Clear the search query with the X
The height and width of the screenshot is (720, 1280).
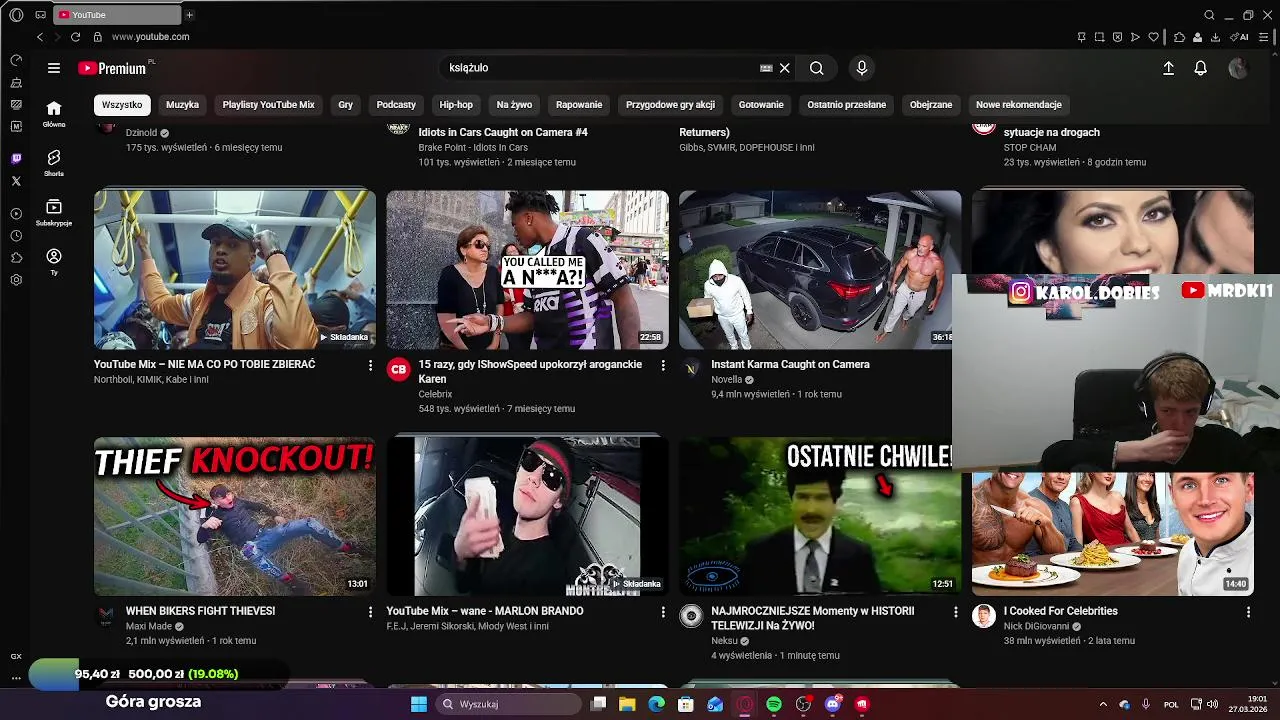[x=785, y=68]
